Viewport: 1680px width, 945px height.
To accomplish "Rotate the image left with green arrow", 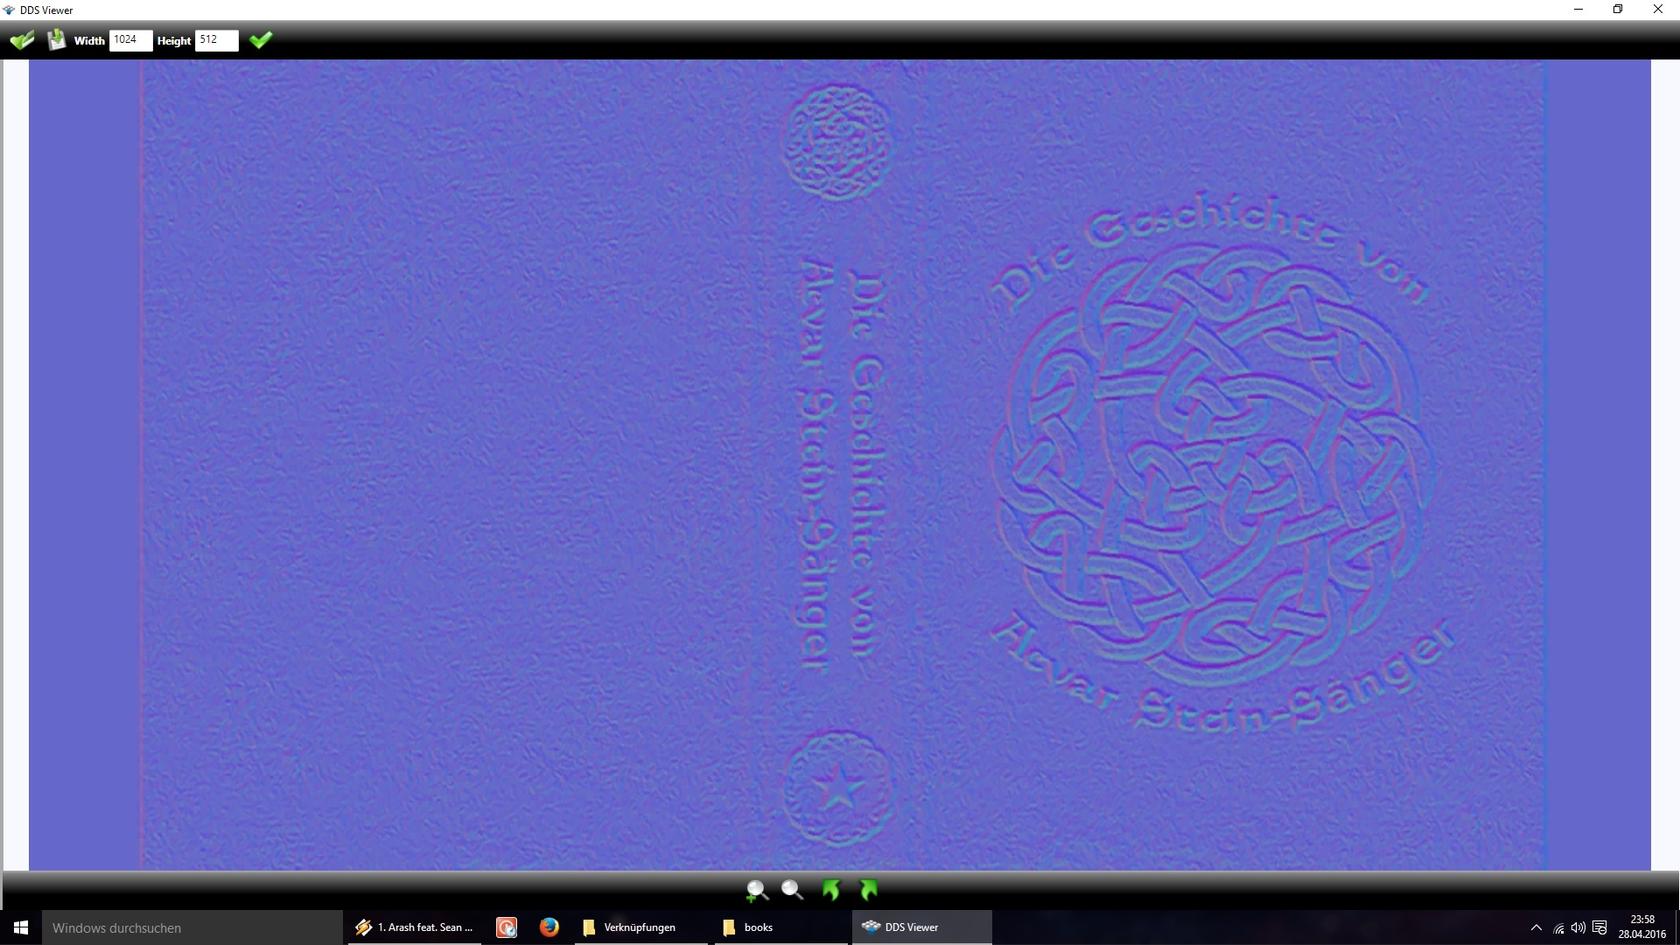I will (831, 890).
